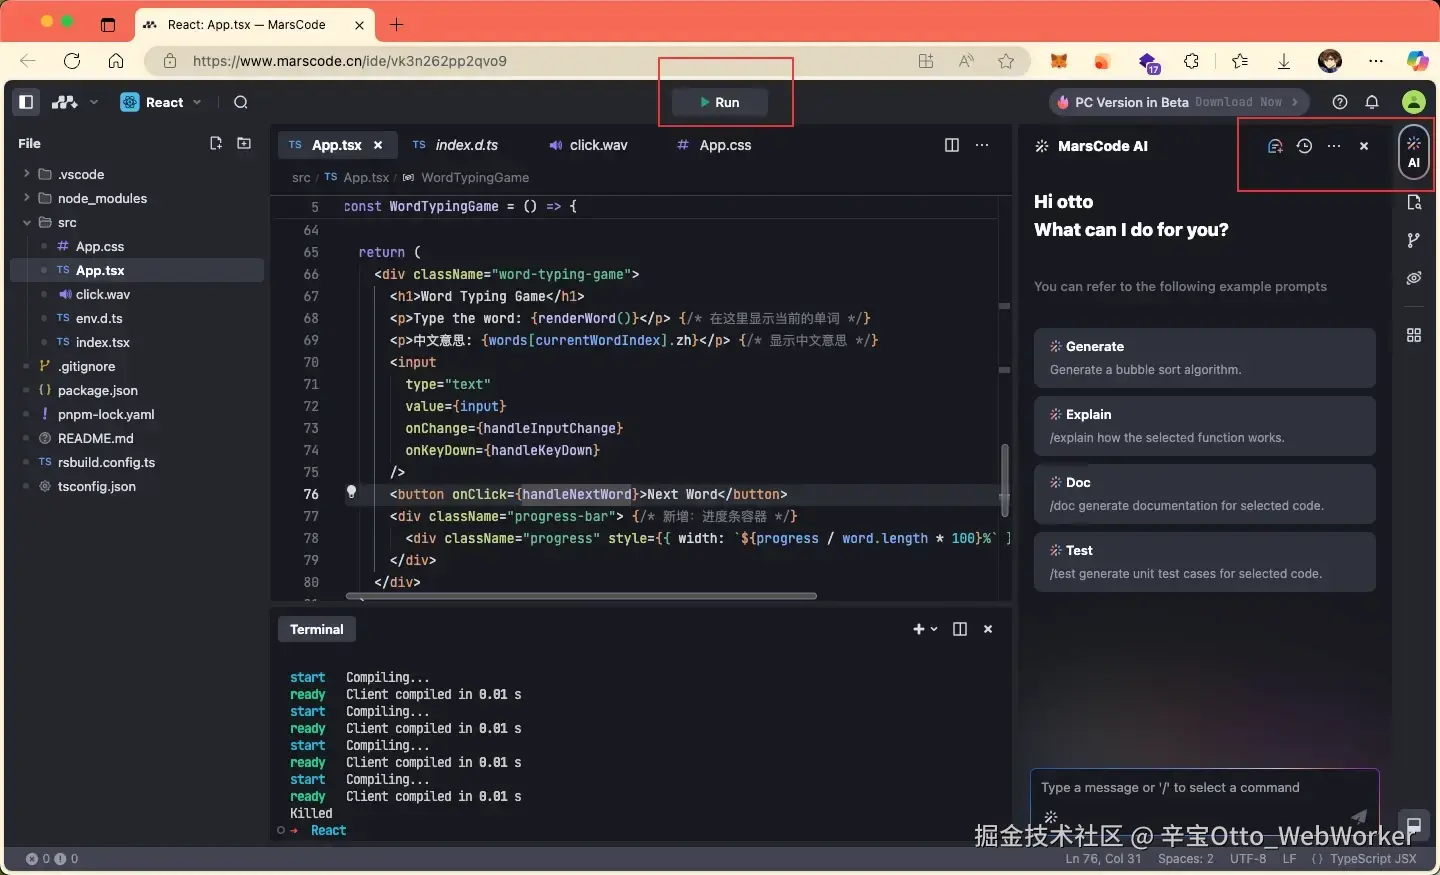
Task: Open source control branch icon
Action: 1414,240
